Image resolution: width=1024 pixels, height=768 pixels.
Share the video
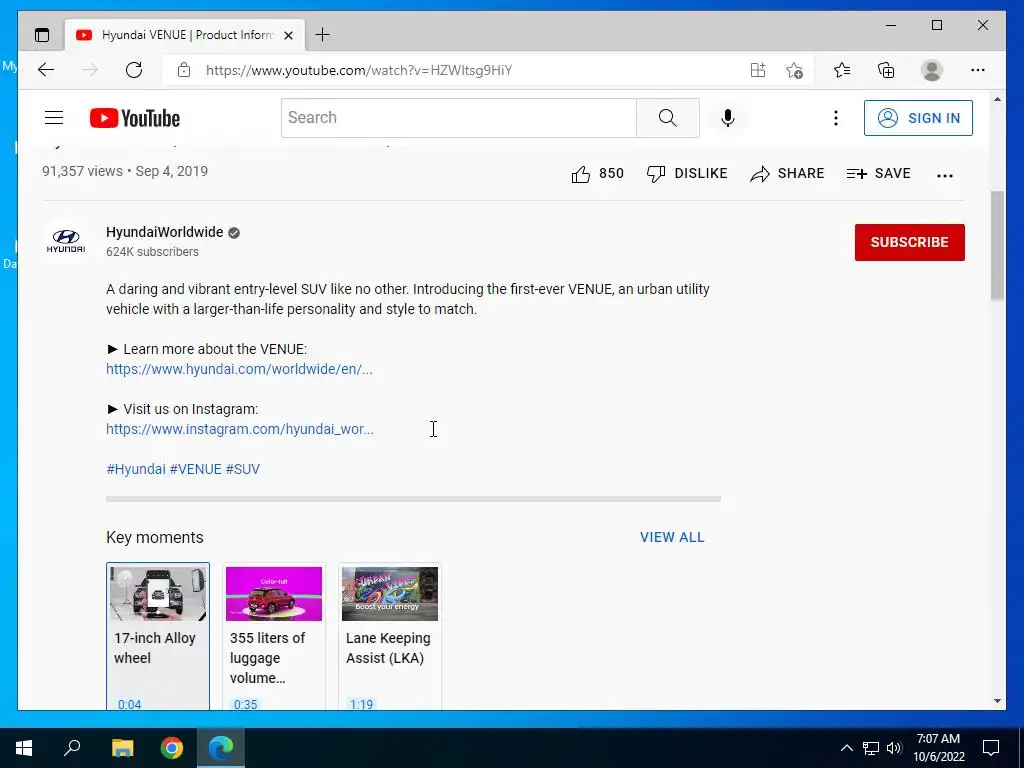point(787,174)
